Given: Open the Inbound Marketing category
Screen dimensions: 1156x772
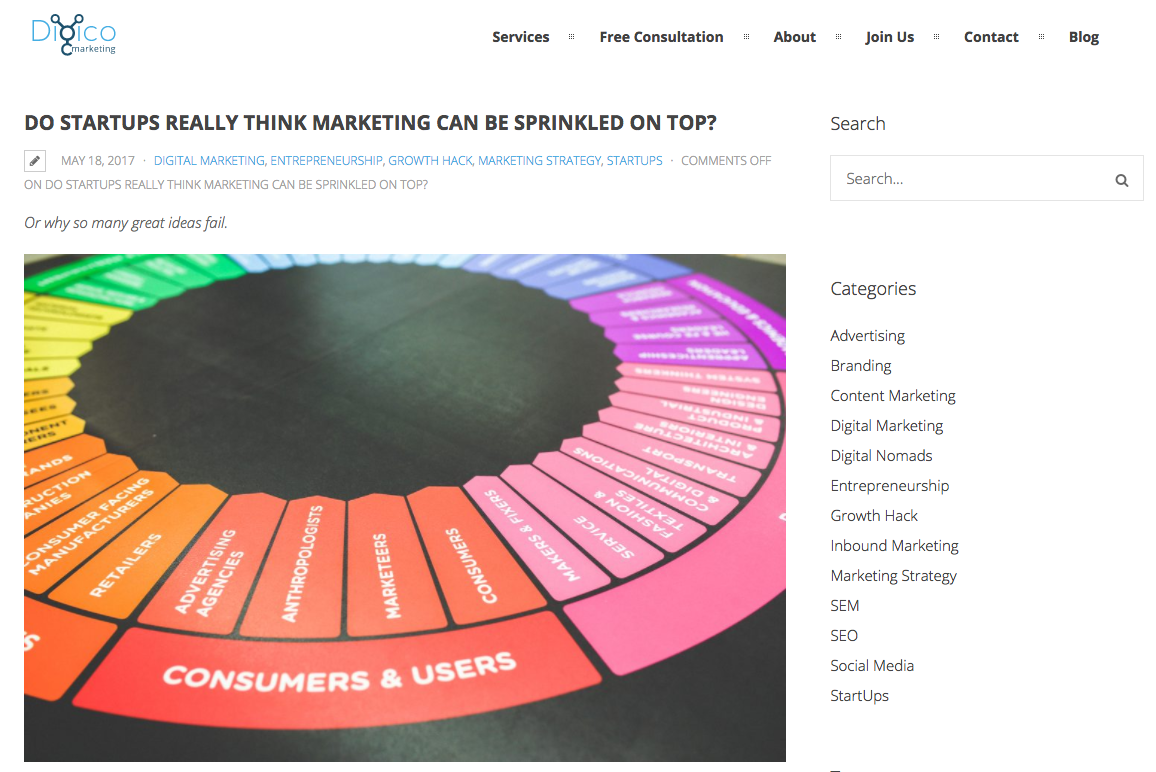Looking at the screenshot, I should (x=894, y=546).
